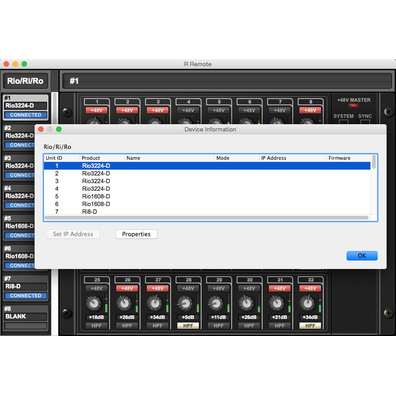The image size is (396, 396).
Task: Select Unit ID 7 Ri8-D row
Action: coord(207,212)
